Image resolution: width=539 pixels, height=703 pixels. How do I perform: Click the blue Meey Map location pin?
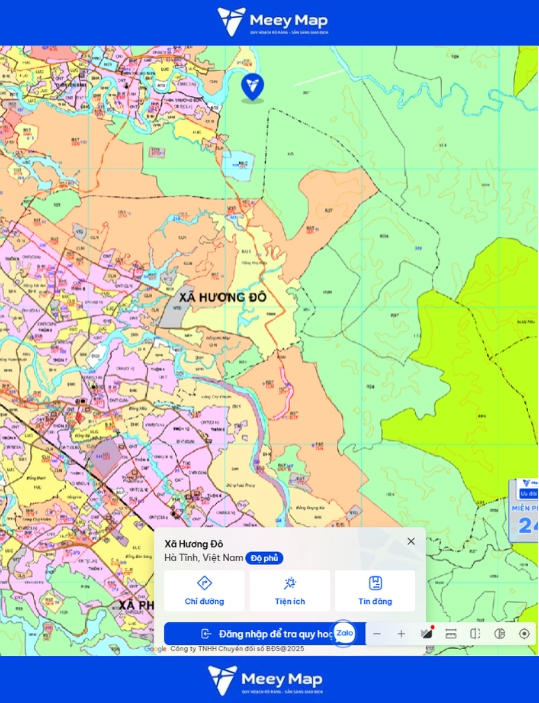pyautogui.click(x=252, y=87)
